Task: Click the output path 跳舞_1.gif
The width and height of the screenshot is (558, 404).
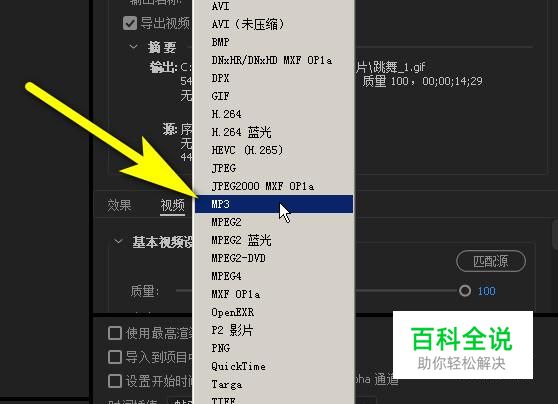Action: point(391,67)
